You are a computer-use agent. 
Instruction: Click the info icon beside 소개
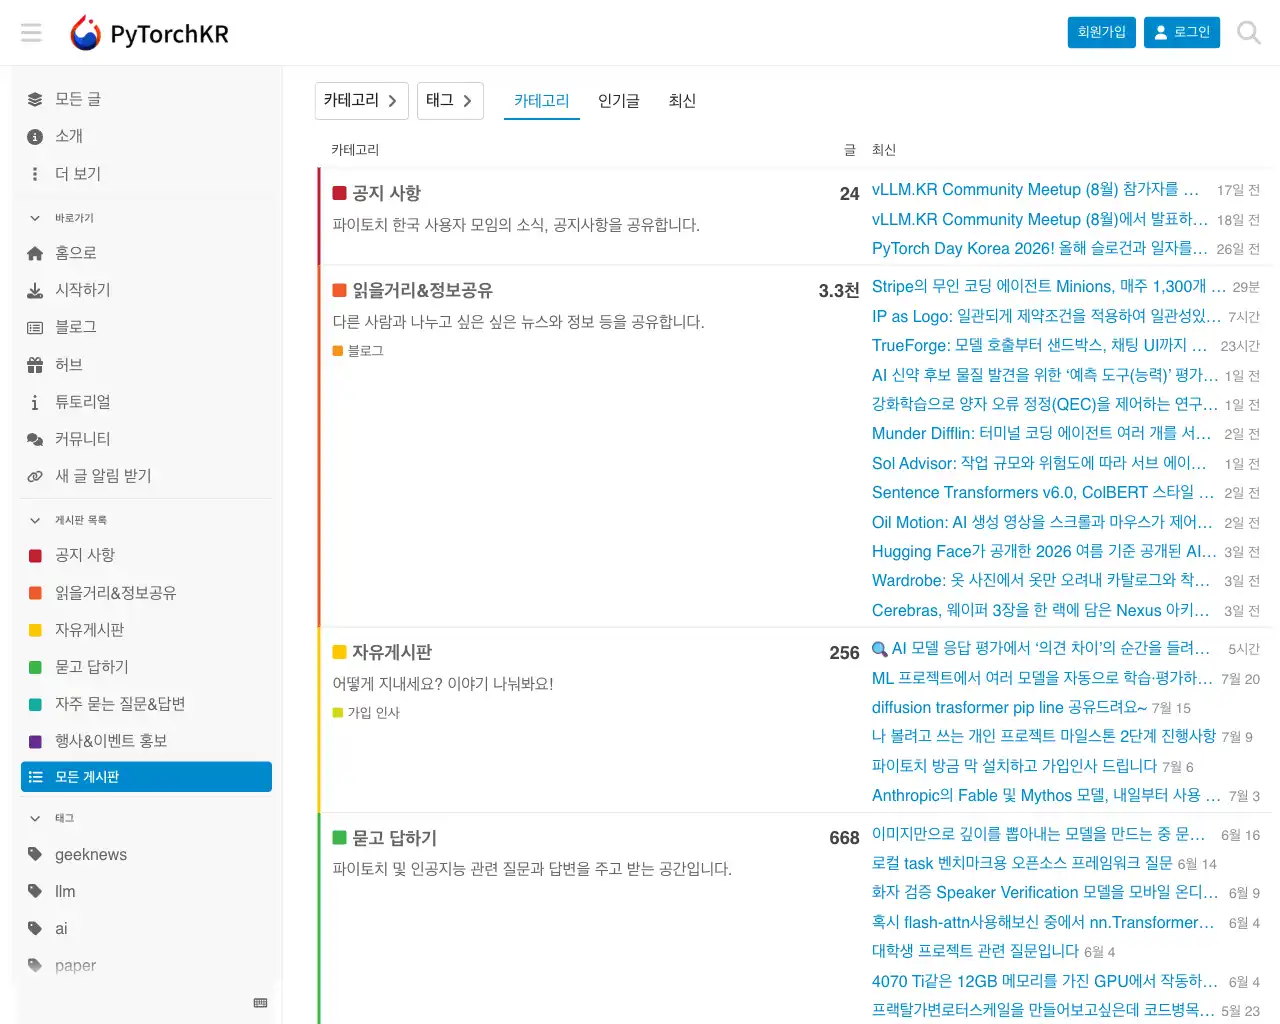tap(35, 136)
